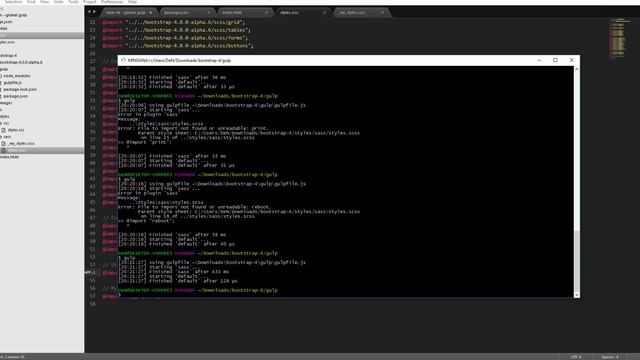Click the terminal scrollbar down arrow

coord(576,295)
